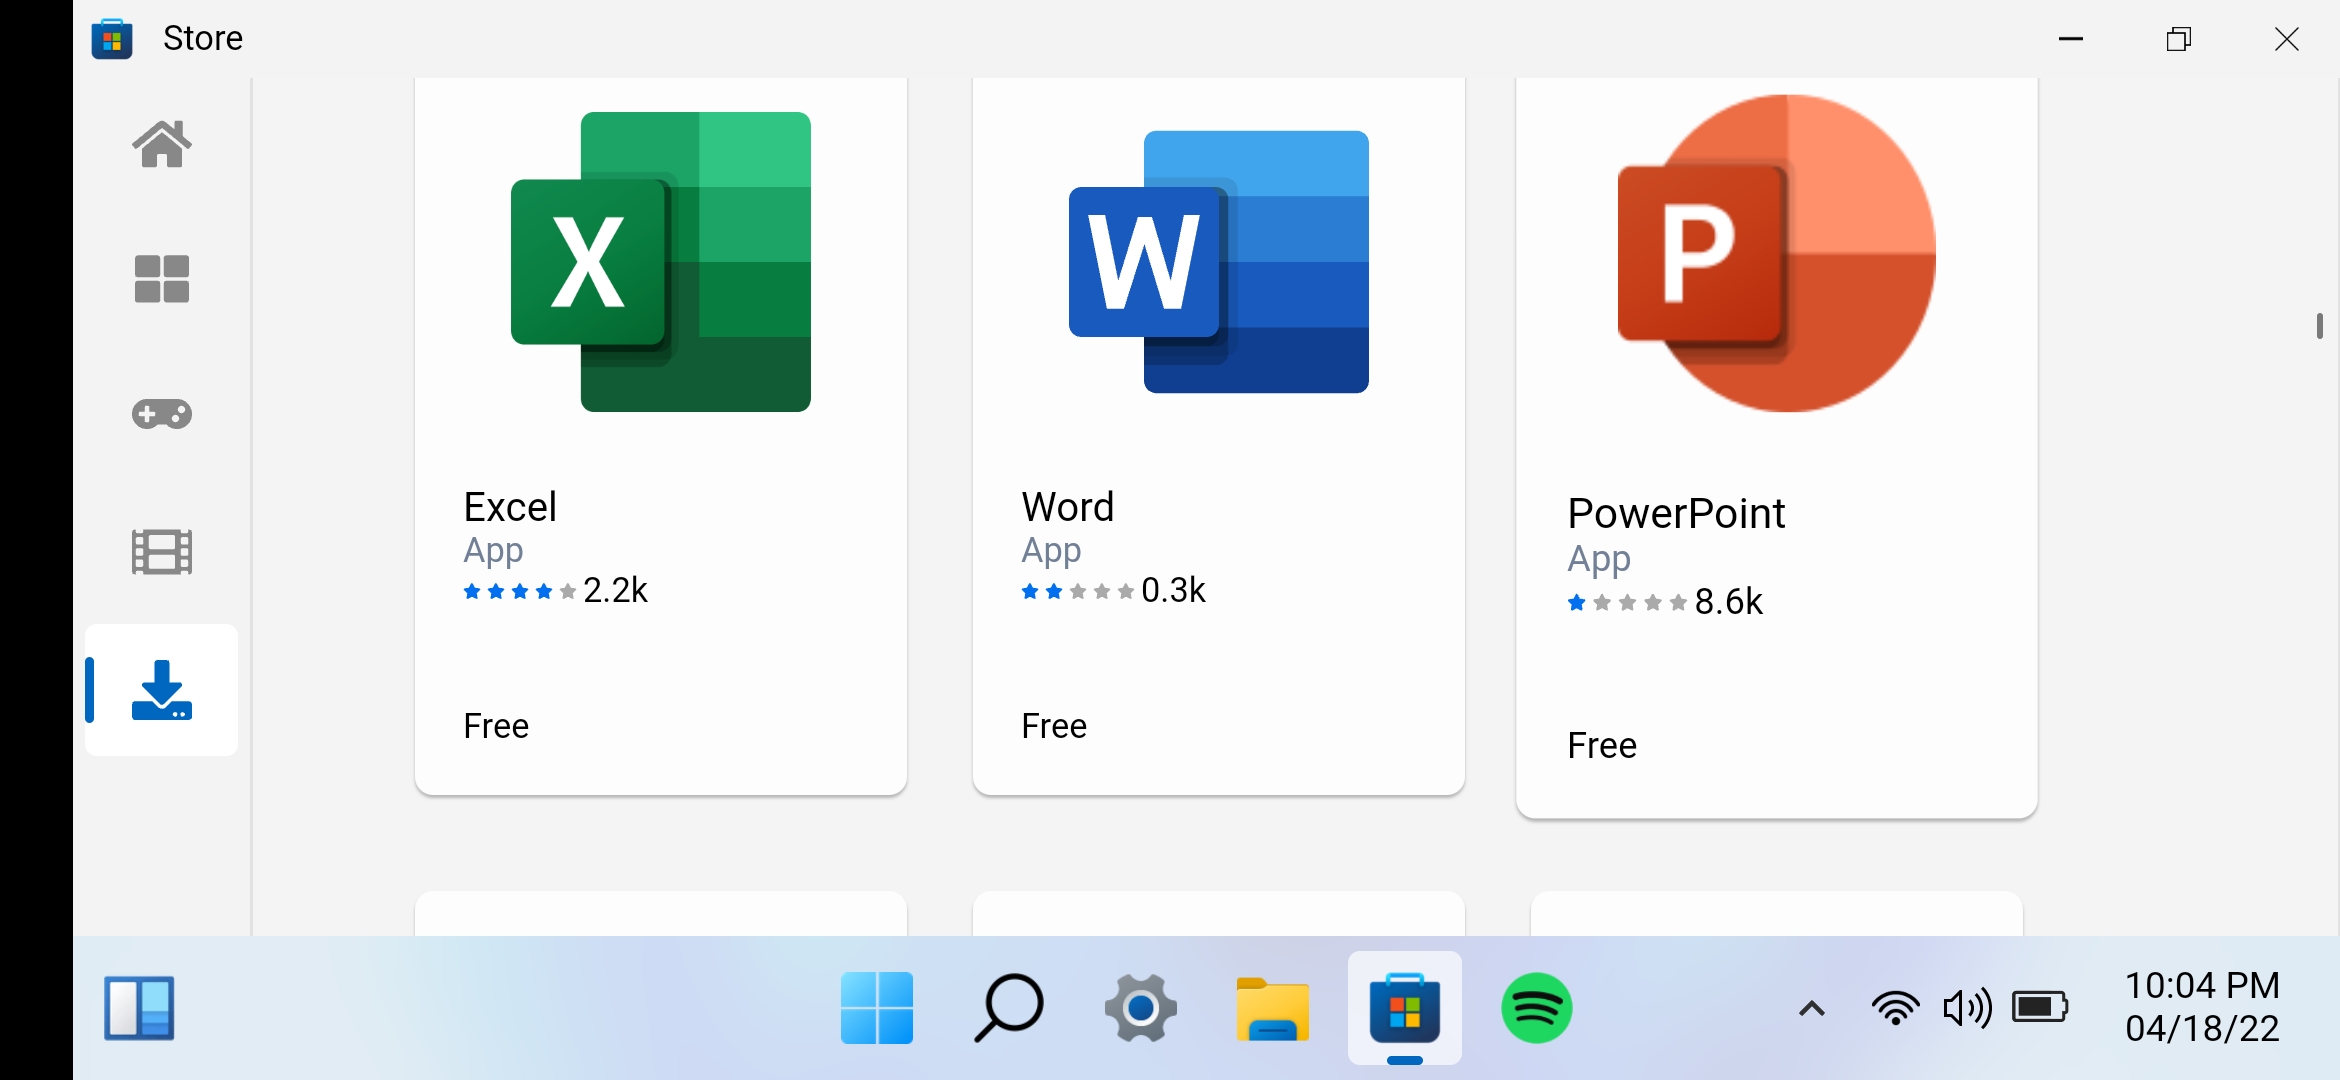
Task: Open File Explorer from the taskbar
Action: click(x=1273, y=1009)
